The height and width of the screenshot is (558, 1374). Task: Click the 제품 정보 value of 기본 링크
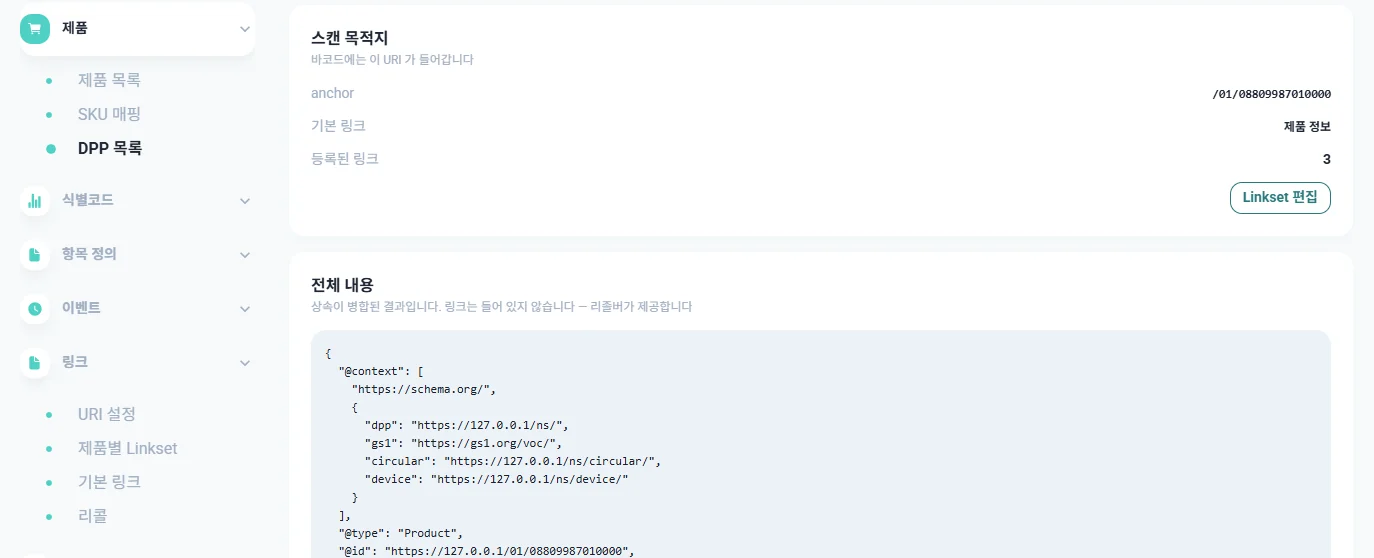(x=1307, y=126)
